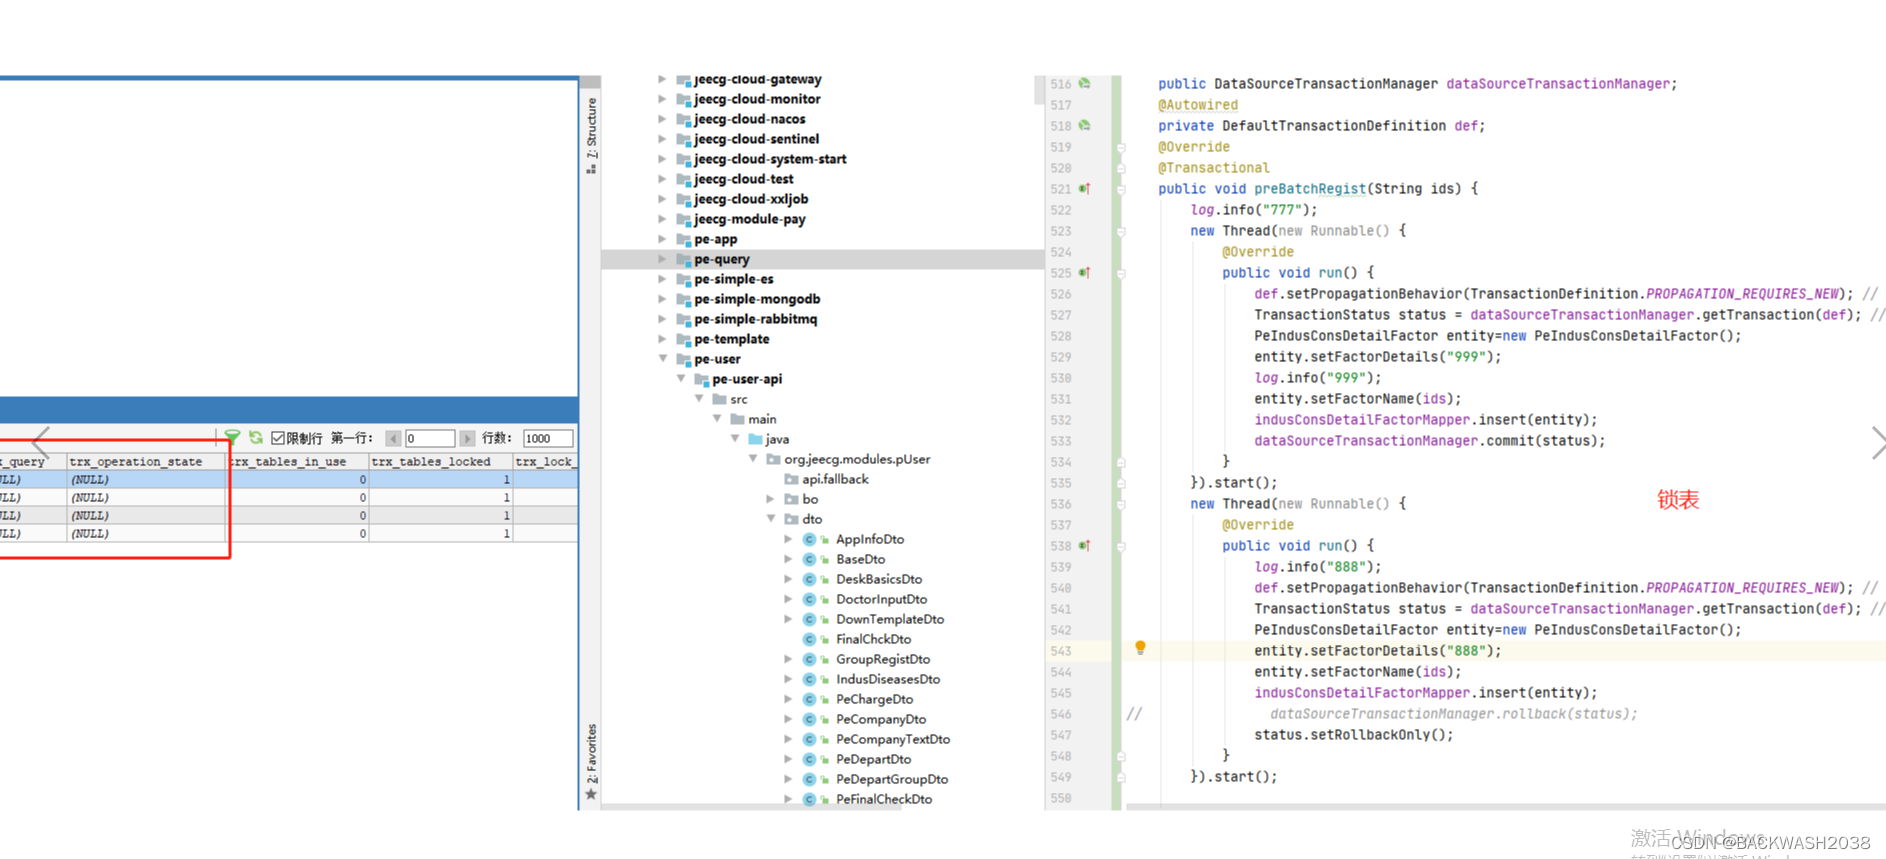Click the FinalChckDto class icon
The image size is (1886, 859).
809,639
